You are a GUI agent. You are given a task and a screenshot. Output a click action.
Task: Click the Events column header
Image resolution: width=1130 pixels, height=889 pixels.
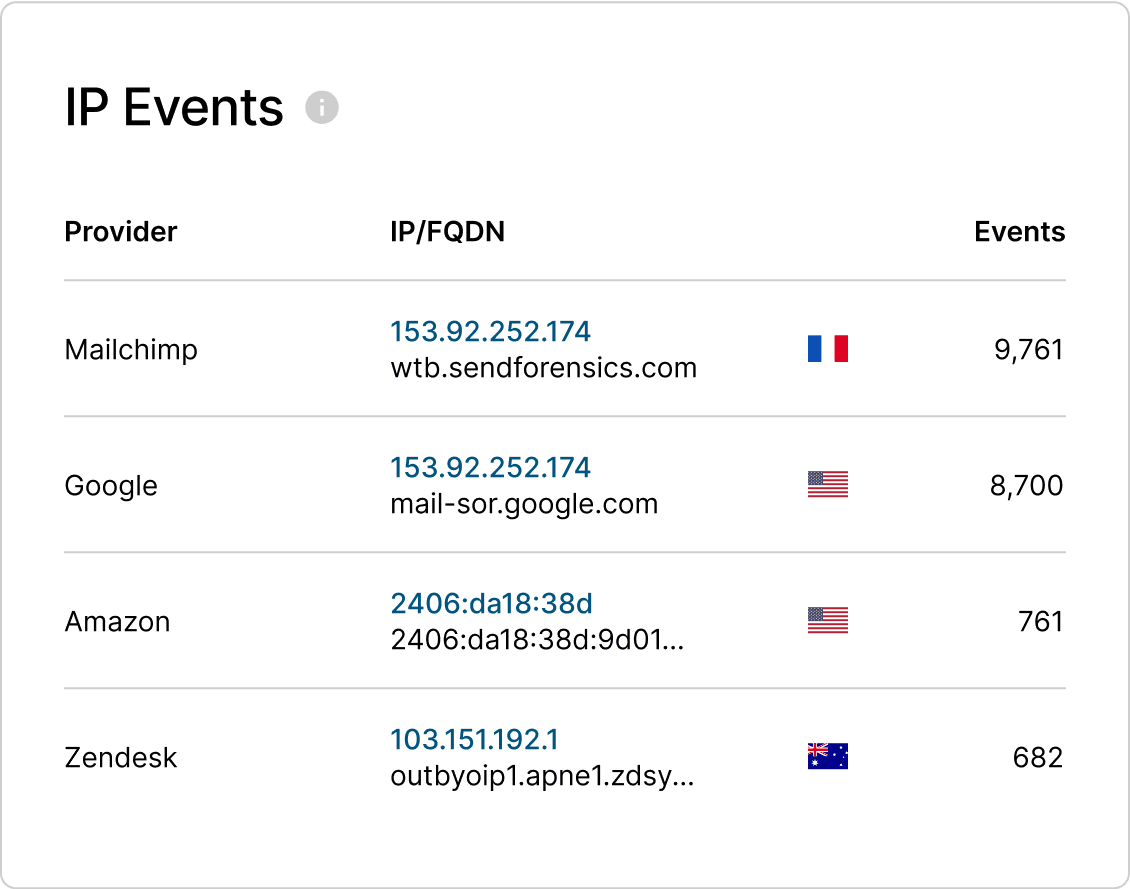[x=1019, y=232]
